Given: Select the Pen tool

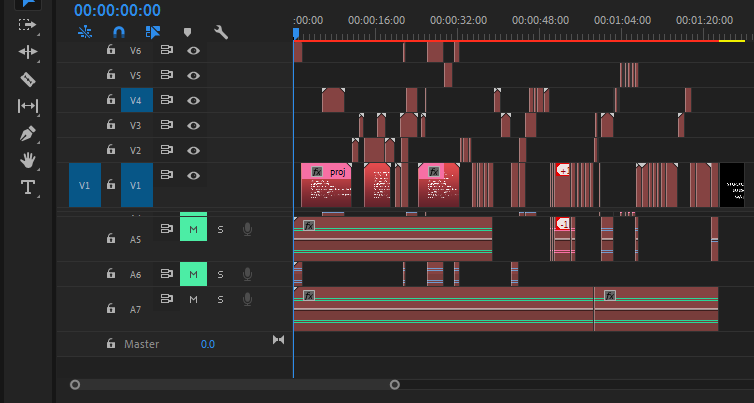Looking at the screenshot, I should point(27,133).
